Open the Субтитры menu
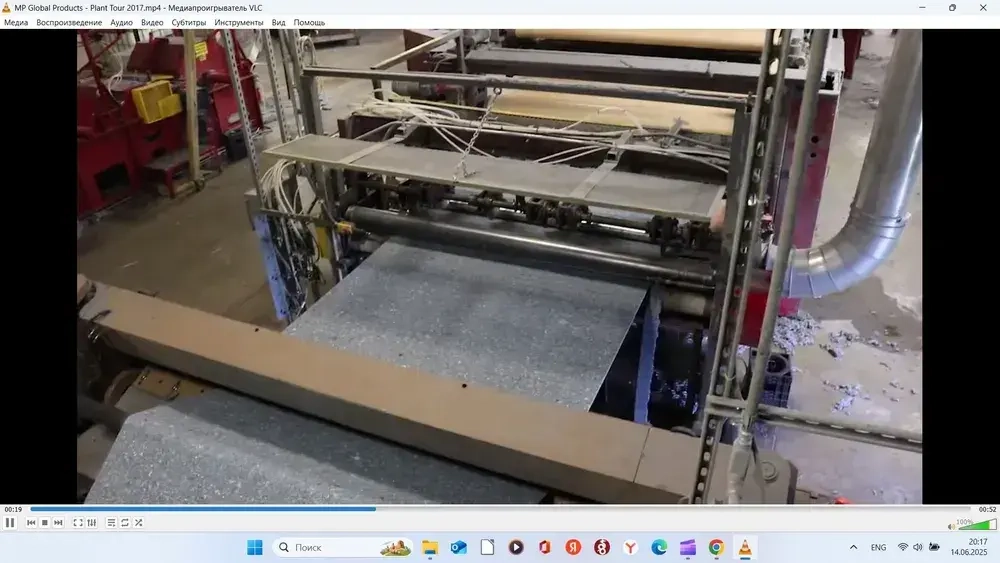 pyautogui.click(x=189, y=22)
